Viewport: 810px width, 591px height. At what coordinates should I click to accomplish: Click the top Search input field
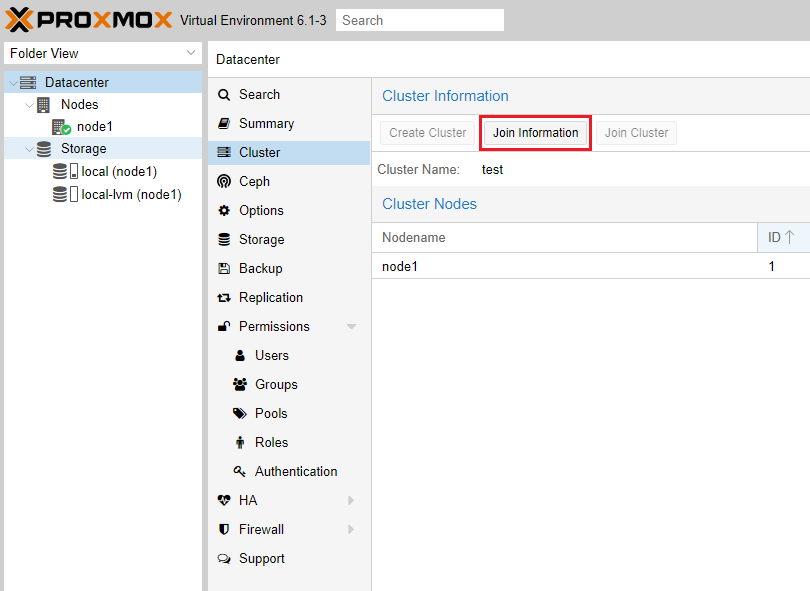(419, 20)
